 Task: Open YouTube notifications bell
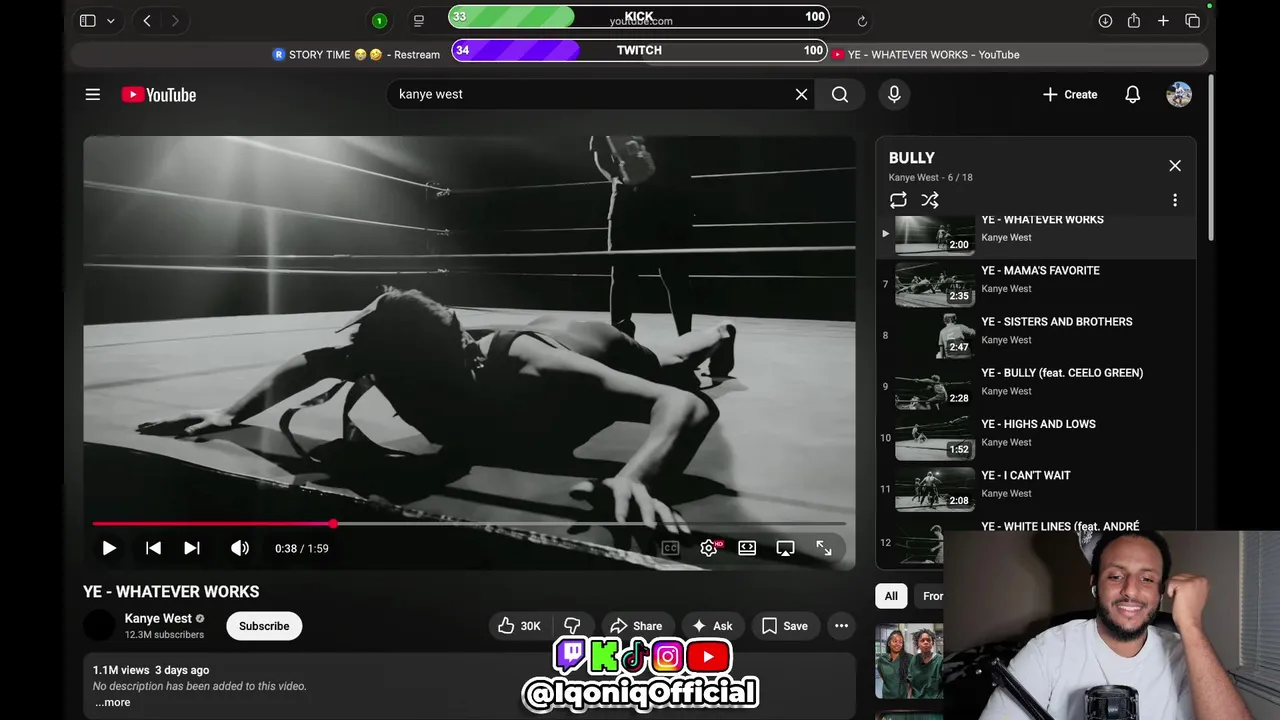click(x=1132, y=94)
